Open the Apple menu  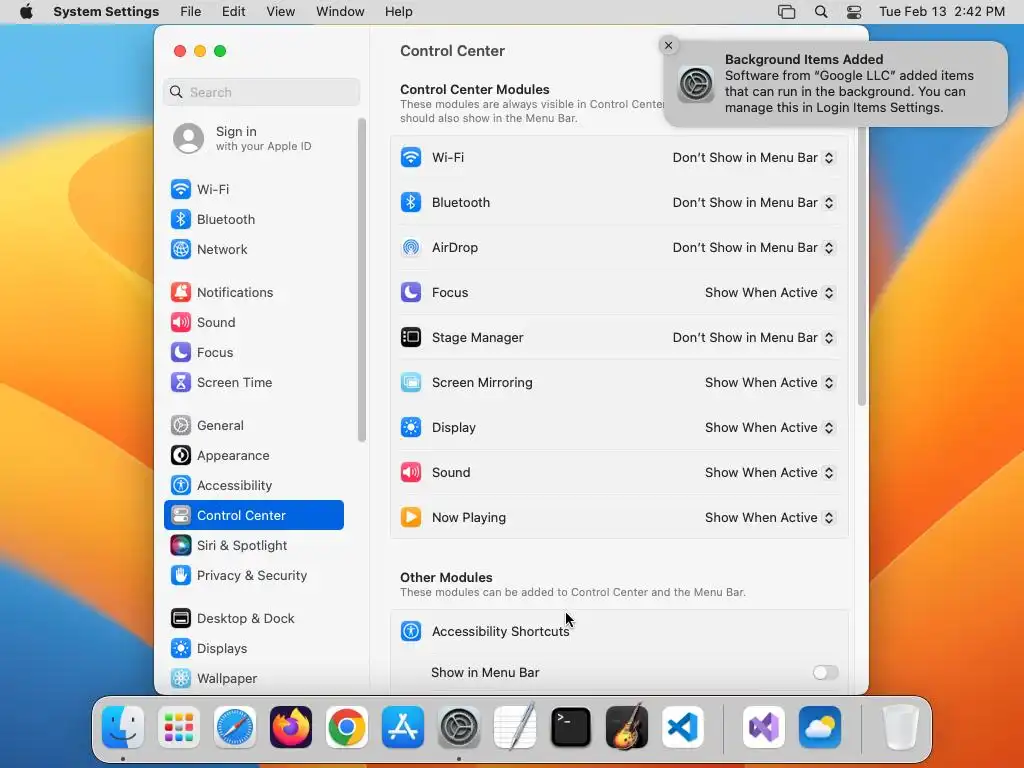pos(26,12)
